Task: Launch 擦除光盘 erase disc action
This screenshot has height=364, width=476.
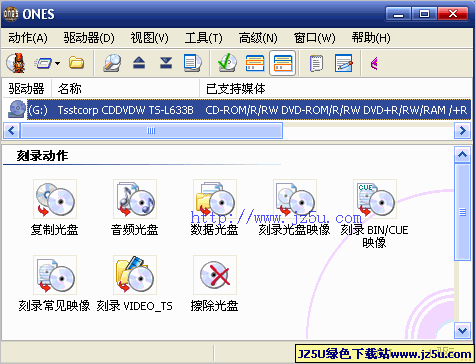Action: click(215, 284)
